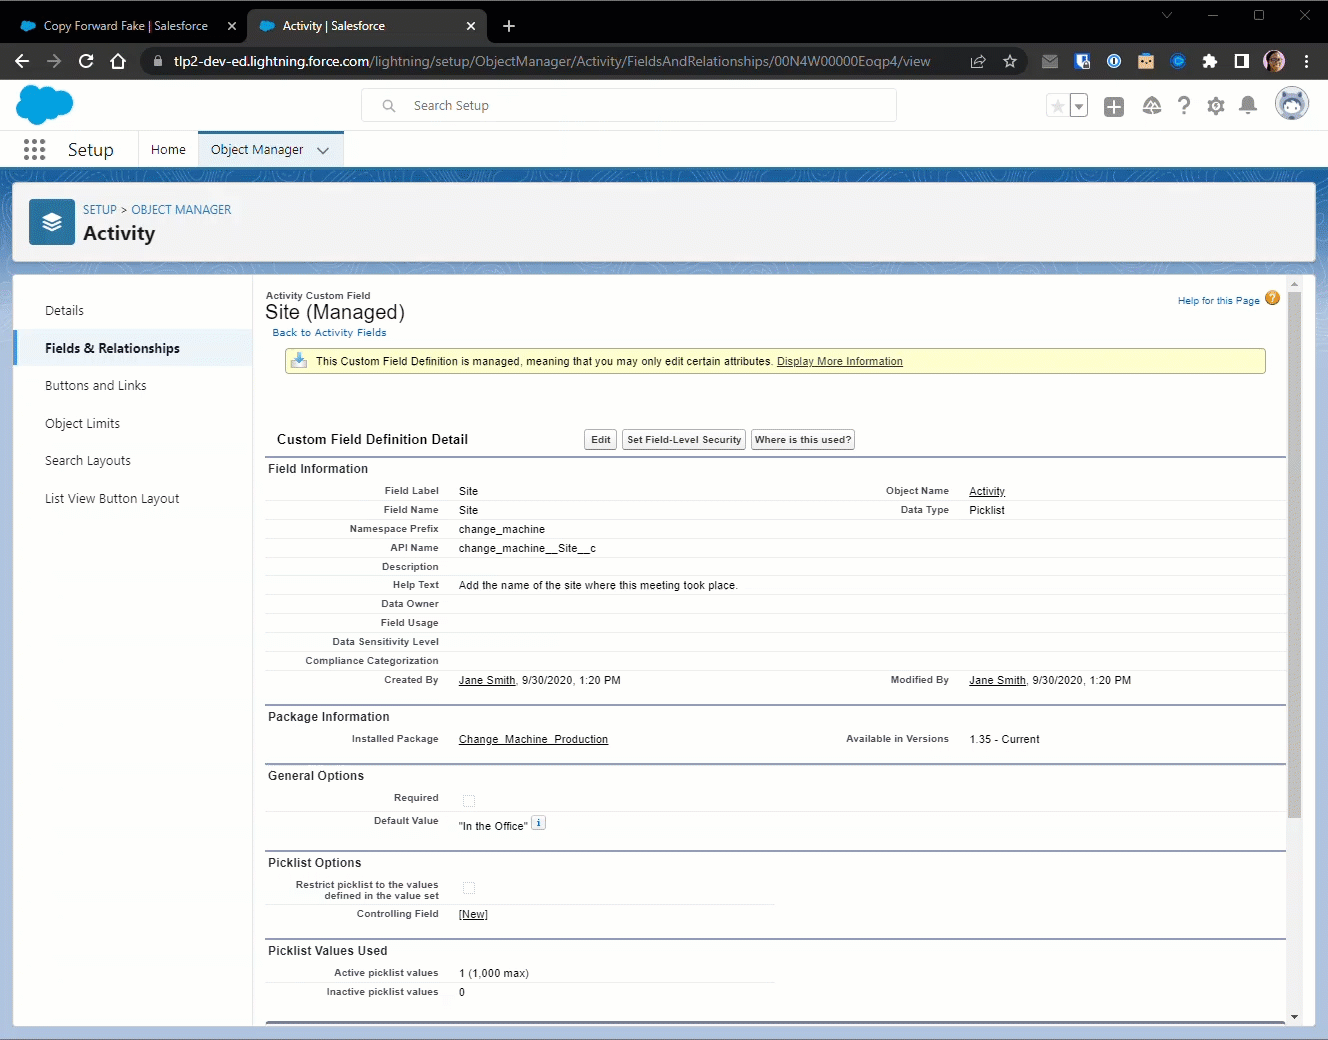
Task: Open the Home setup tab
Action: pos(168,150)
